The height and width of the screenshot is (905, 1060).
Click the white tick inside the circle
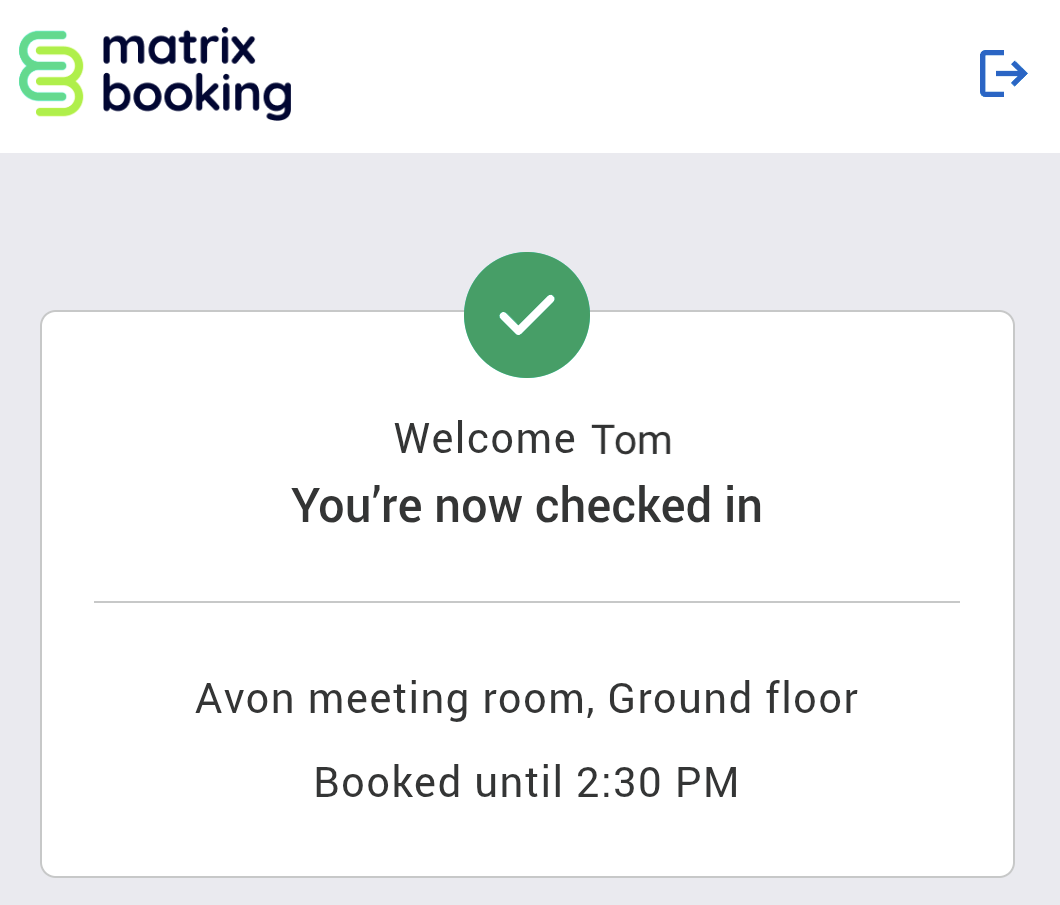pyautogui.click(x=527, y=314)
